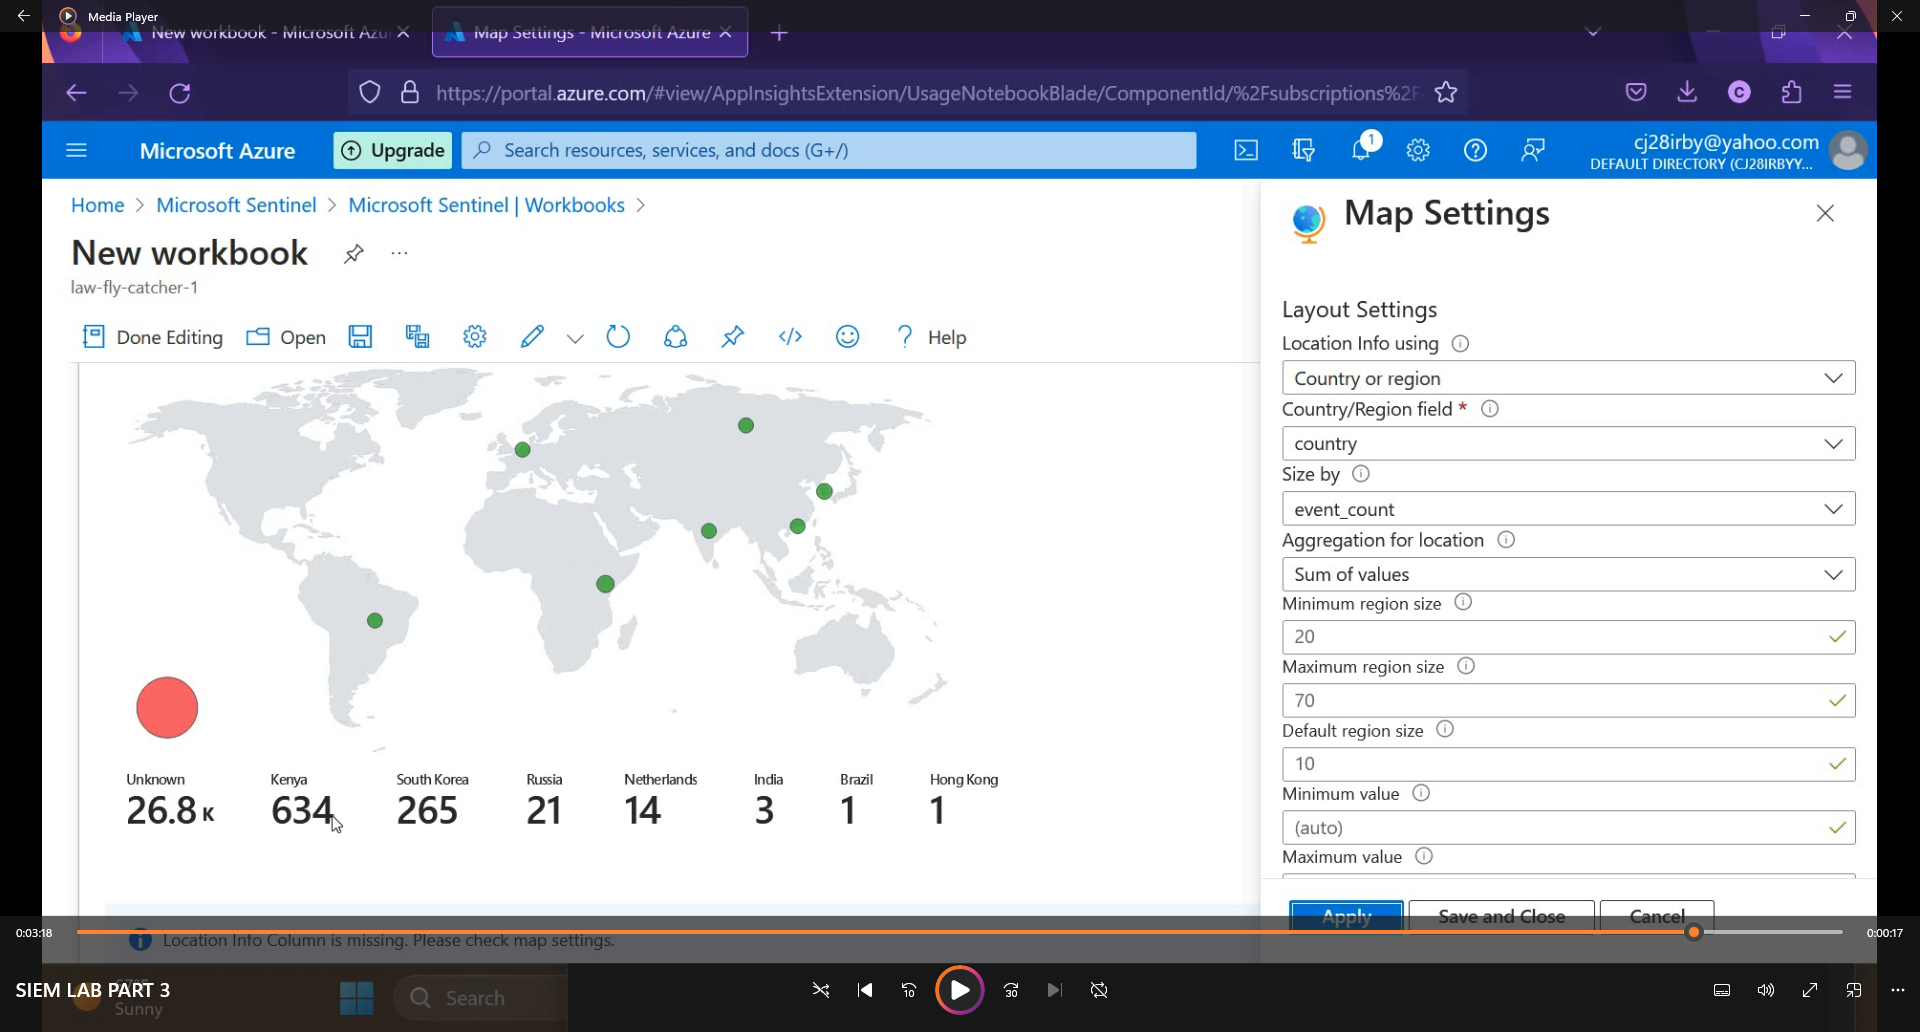Click the green Kenya dot on the map
1920x1032 pixels.
(x=605, y=584)
